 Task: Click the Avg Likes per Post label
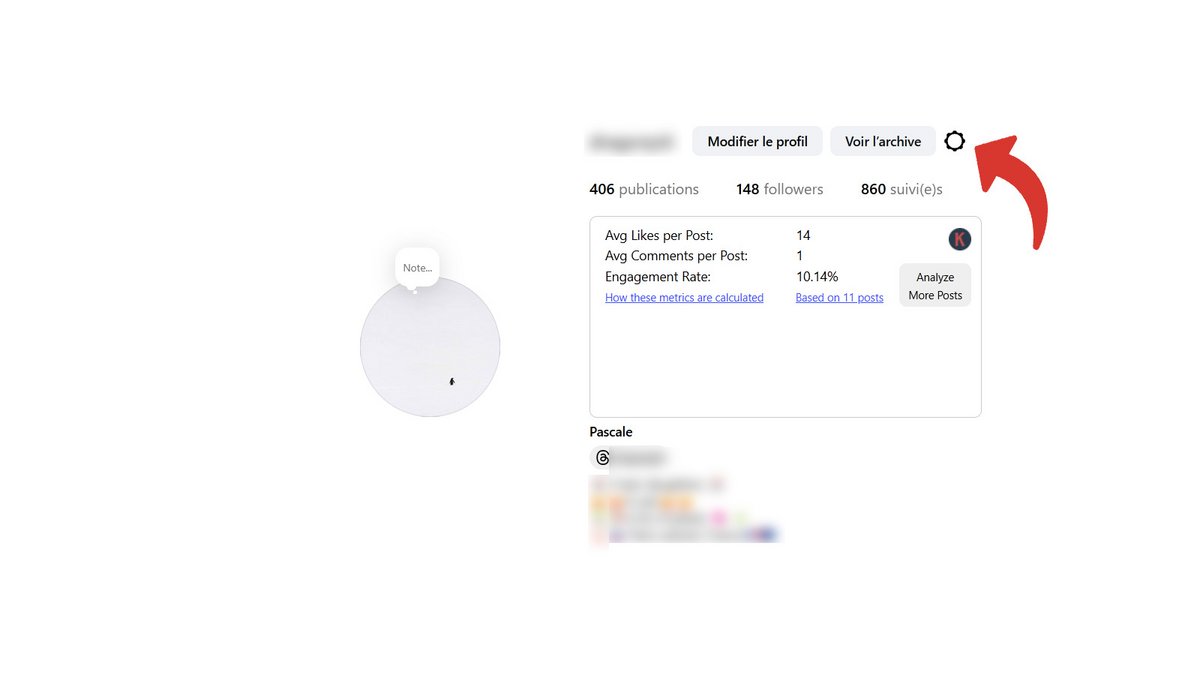coord(659,236)
